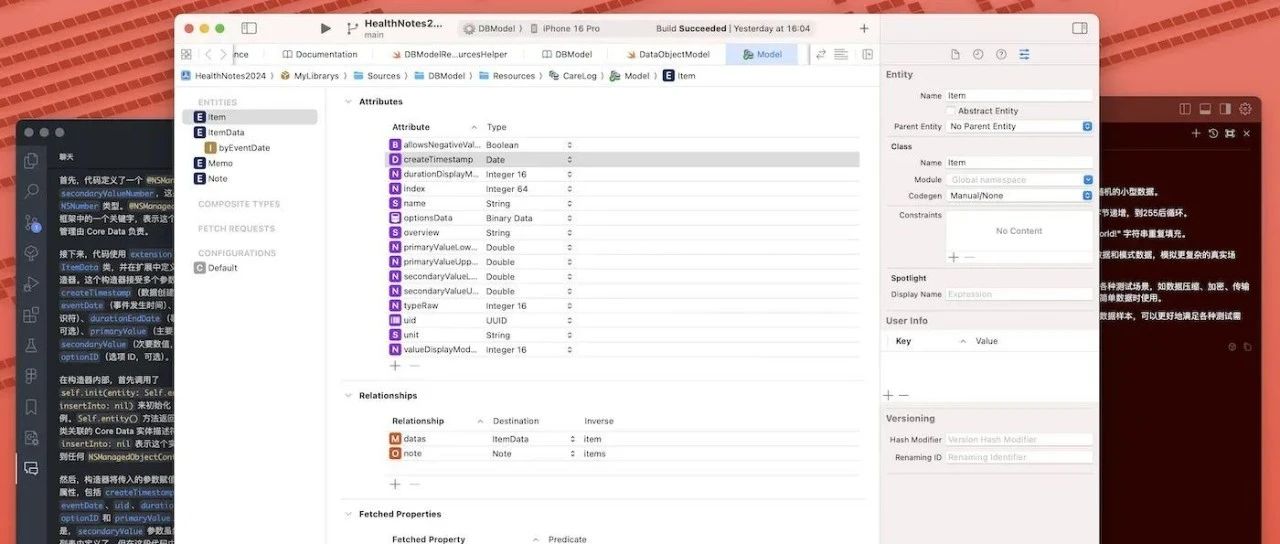Add a User Info entry with plus

(x=888, y=396)
